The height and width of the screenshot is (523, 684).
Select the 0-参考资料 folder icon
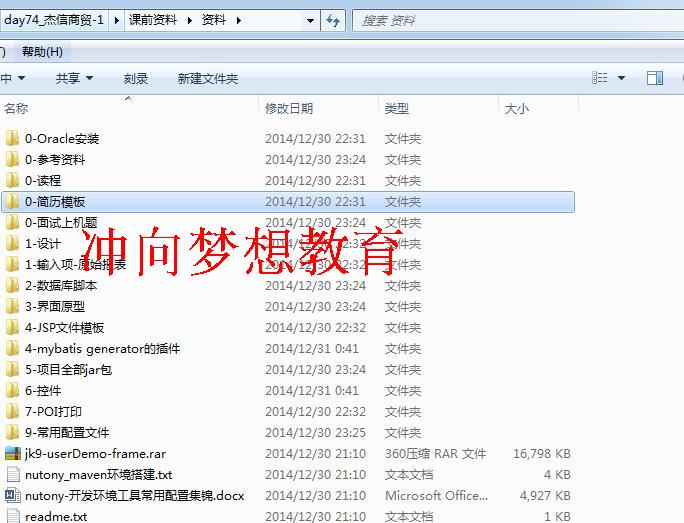13,160
